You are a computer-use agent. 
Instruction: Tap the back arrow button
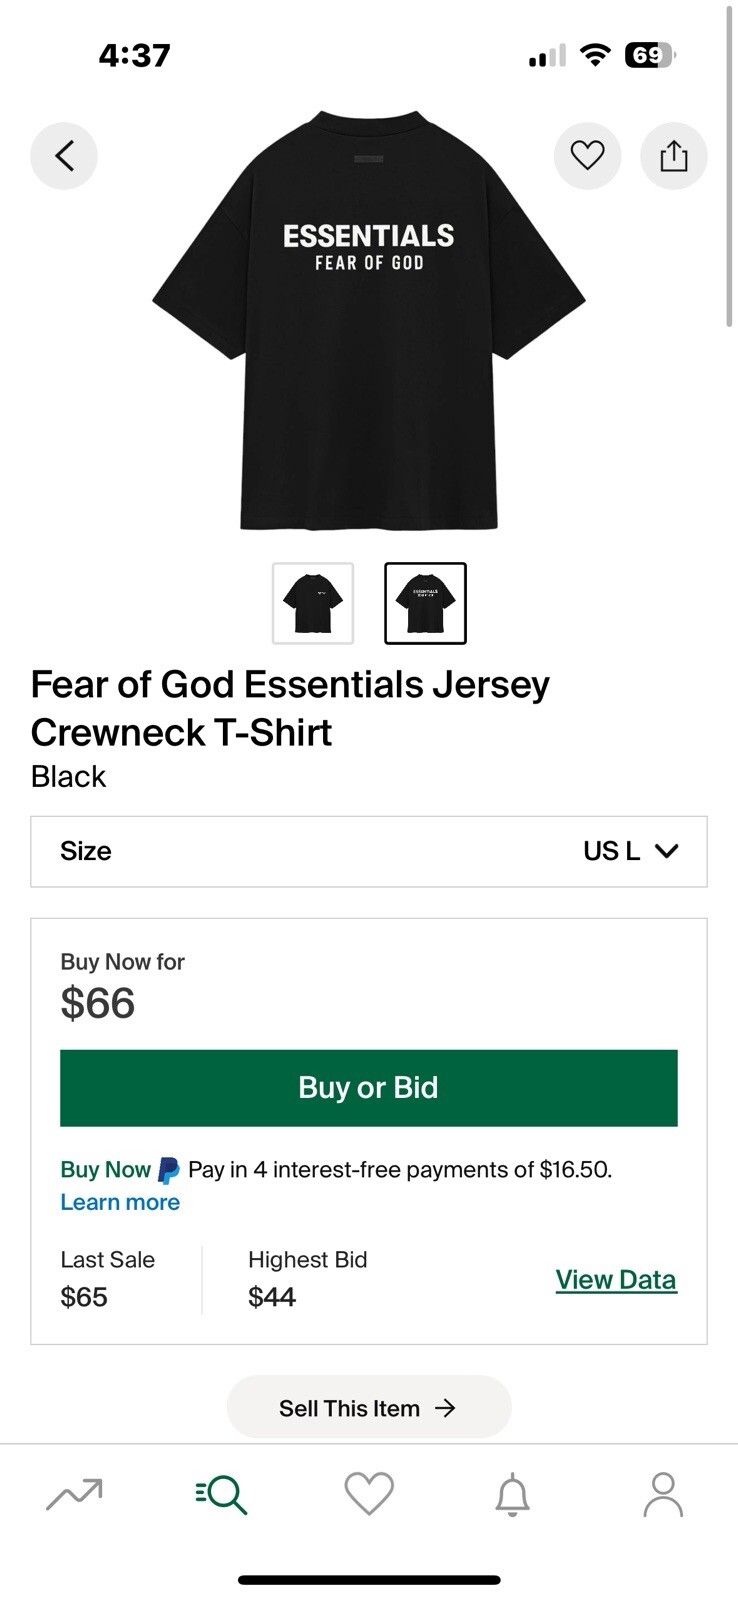(64, 156)
